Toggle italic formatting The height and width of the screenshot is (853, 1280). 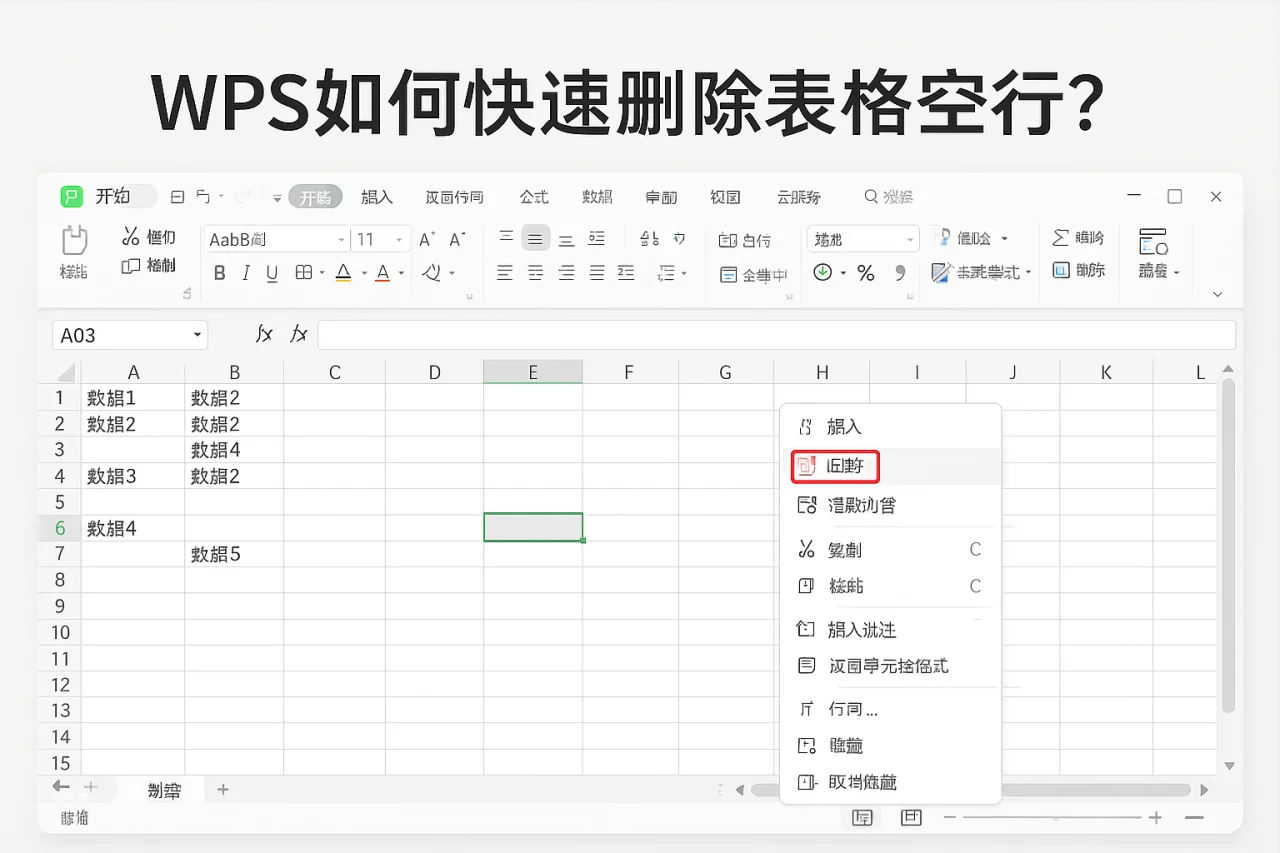246,272
